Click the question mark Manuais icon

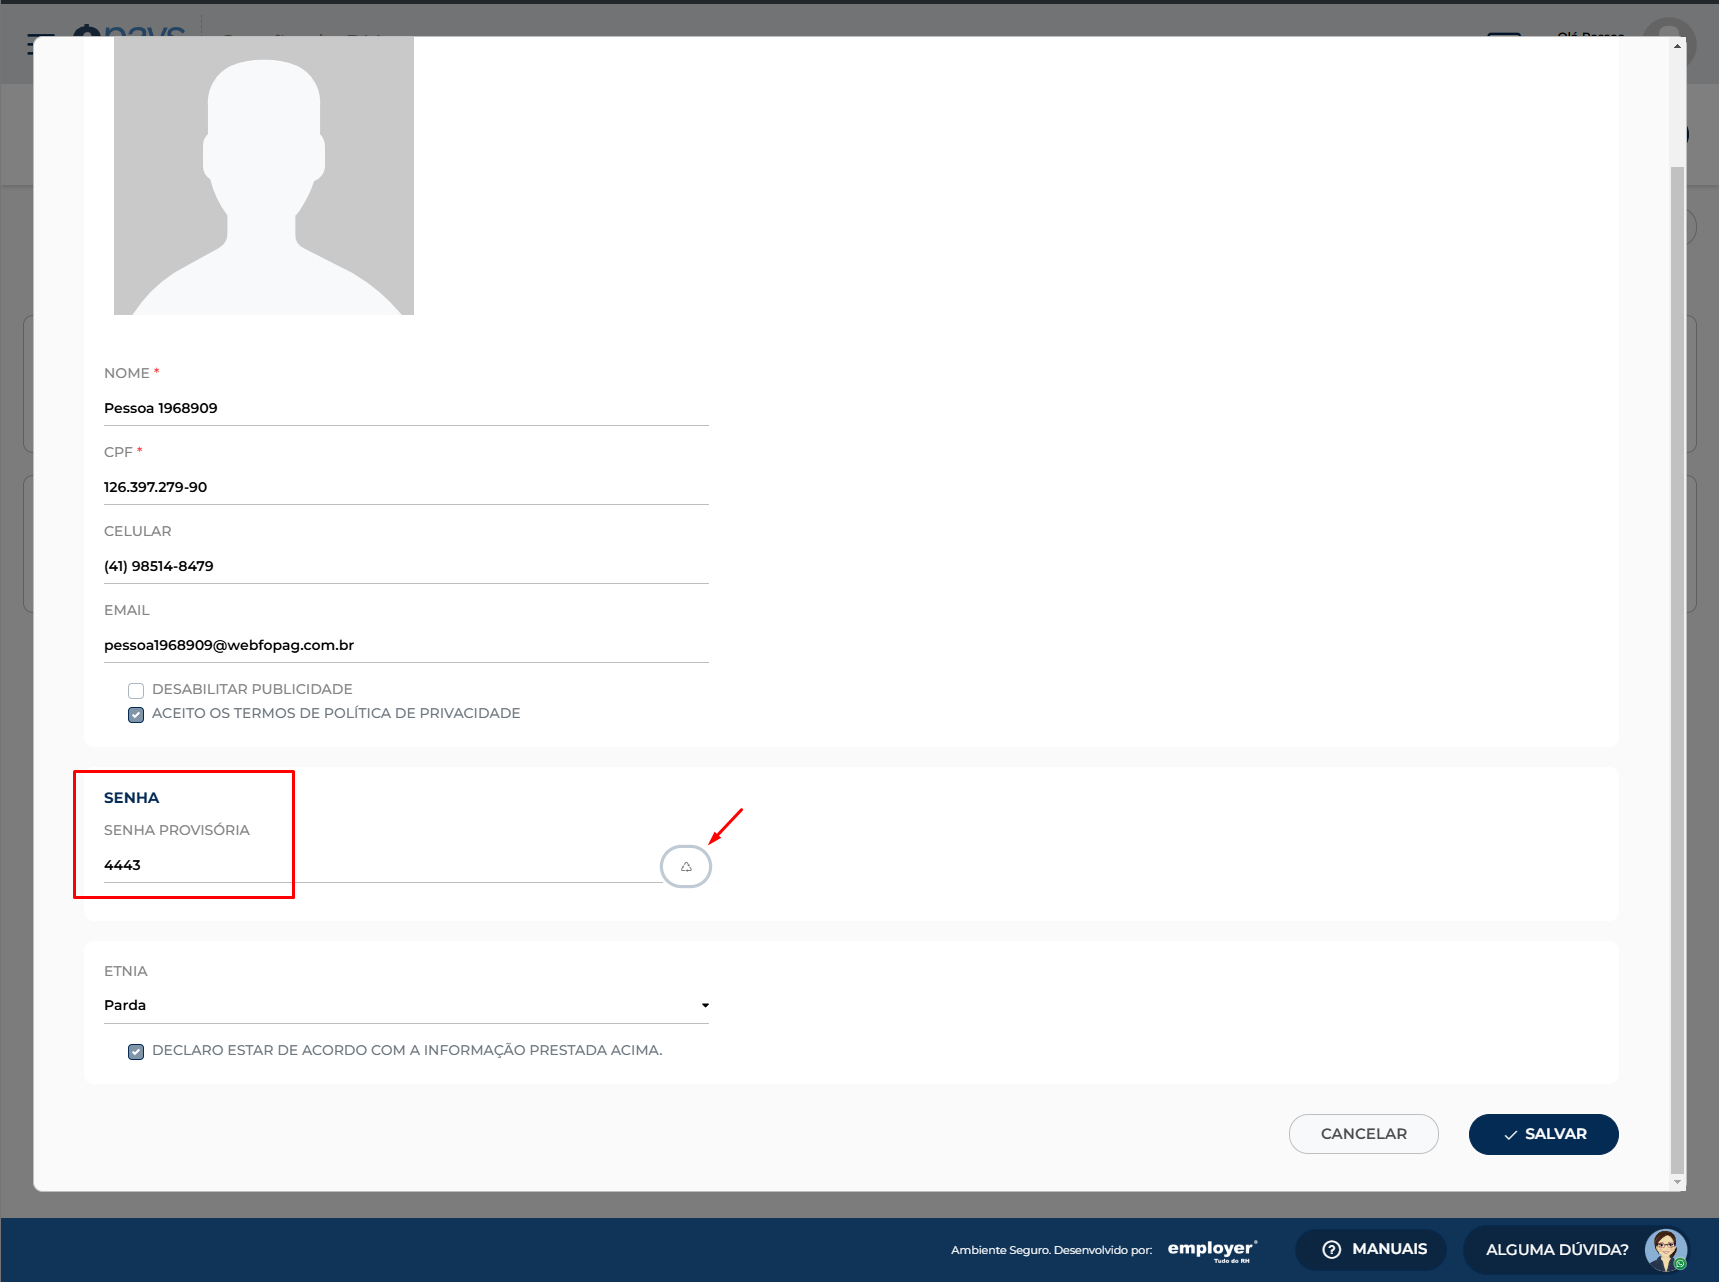click(1331, 1249)
